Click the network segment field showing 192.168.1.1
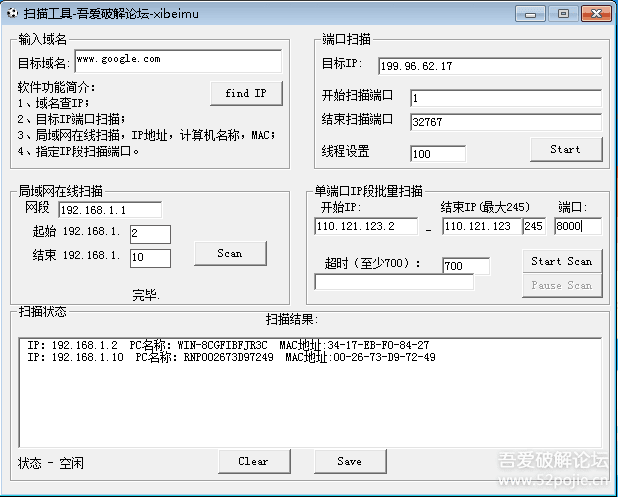Image resolution: width=618 pixels, height=497 pixels. (110, 210)
